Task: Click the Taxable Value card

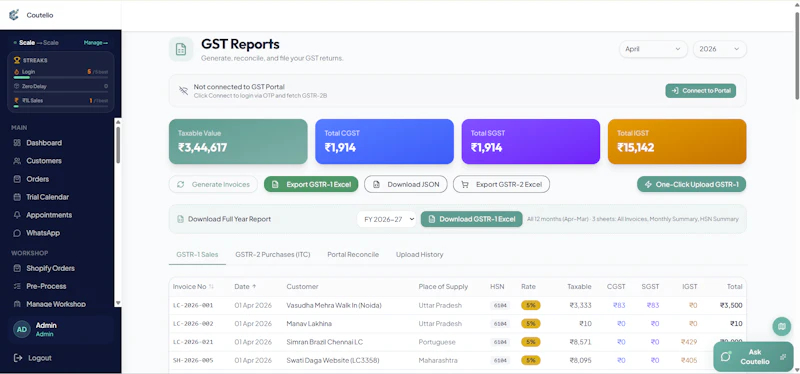Action: click(238, 141)
